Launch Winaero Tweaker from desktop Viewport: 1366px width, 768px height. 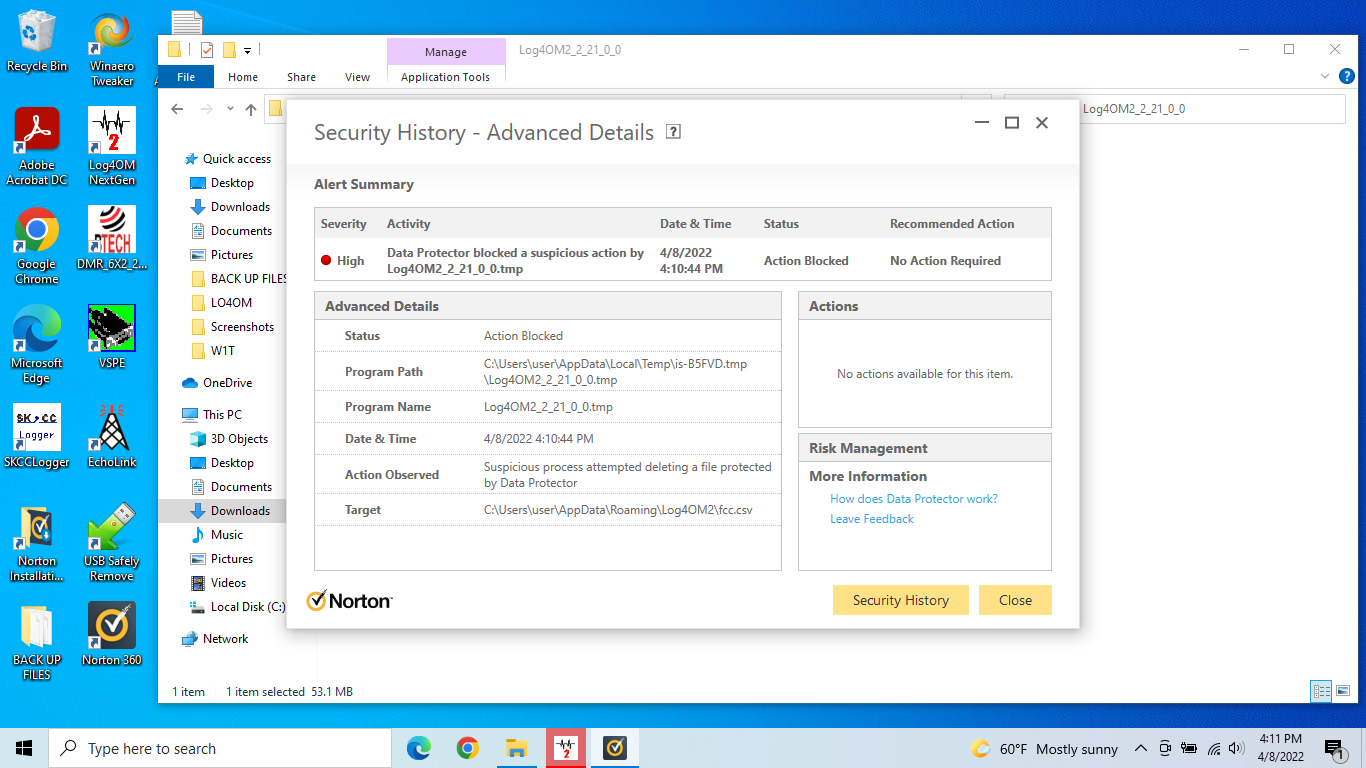112,49
